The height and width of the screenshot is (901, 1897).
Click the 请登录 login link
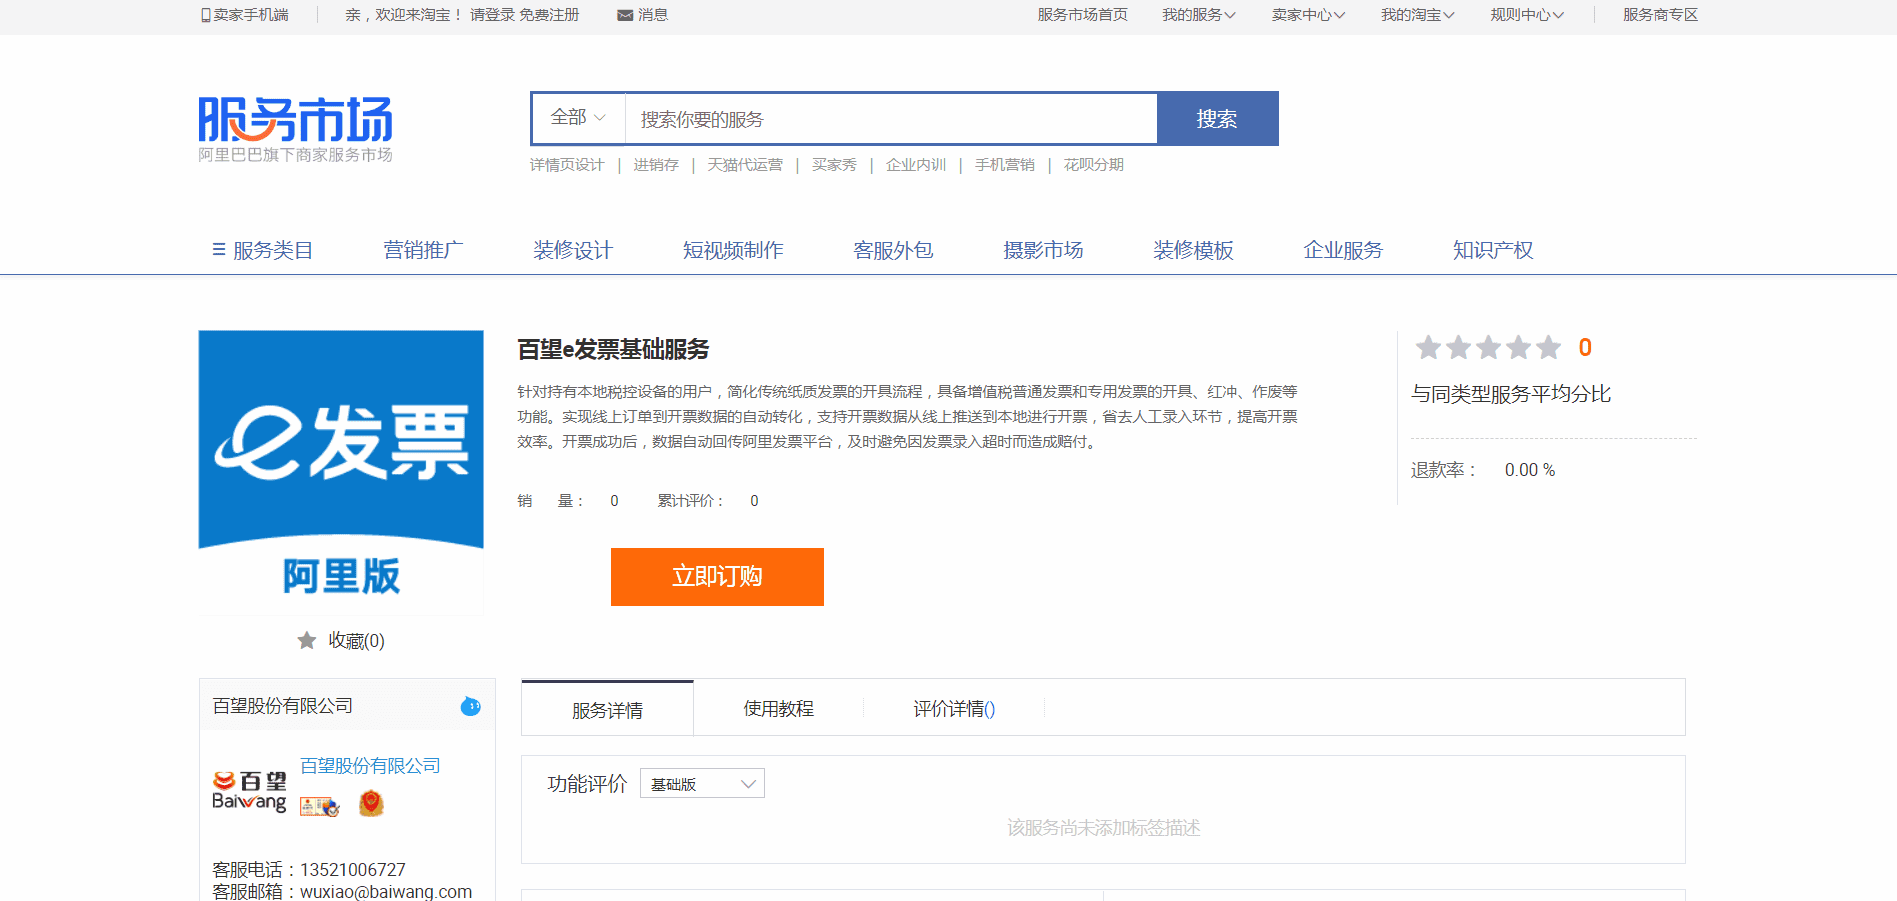click(491, 15)
